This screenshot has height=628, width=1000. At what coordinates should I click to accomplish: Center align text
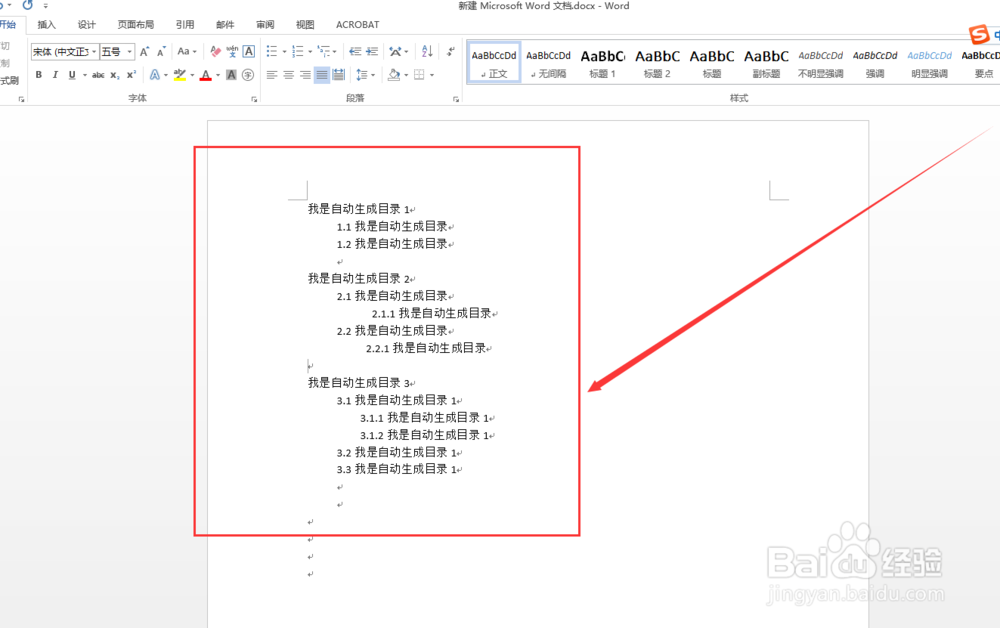[x=288, y=75]
